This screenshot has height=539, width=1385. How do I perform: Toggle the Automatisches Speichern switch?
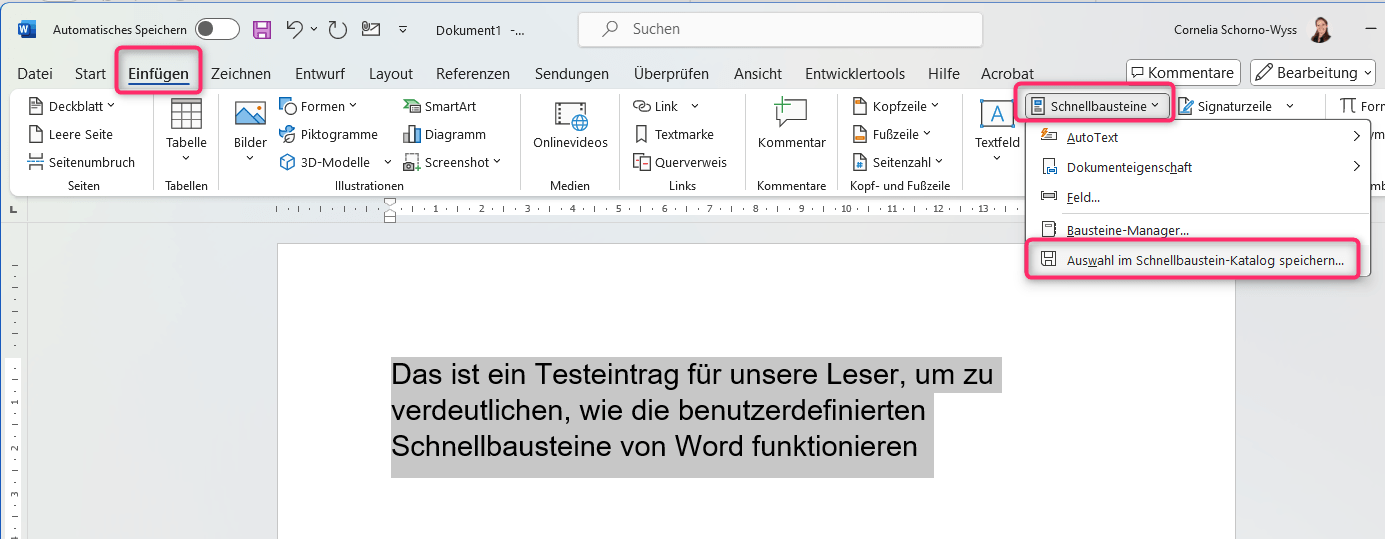[x=217, y=30]
